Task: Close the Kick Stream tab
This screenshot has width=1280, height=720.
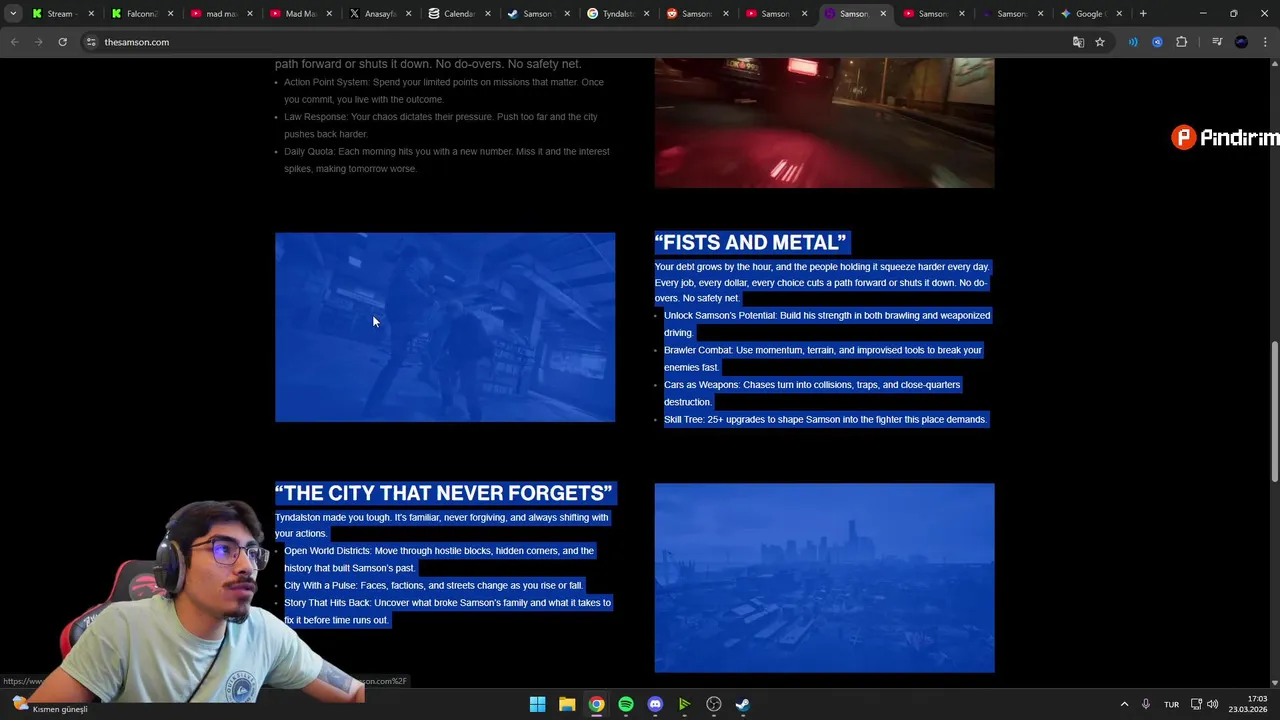Action: pos(92,14)
